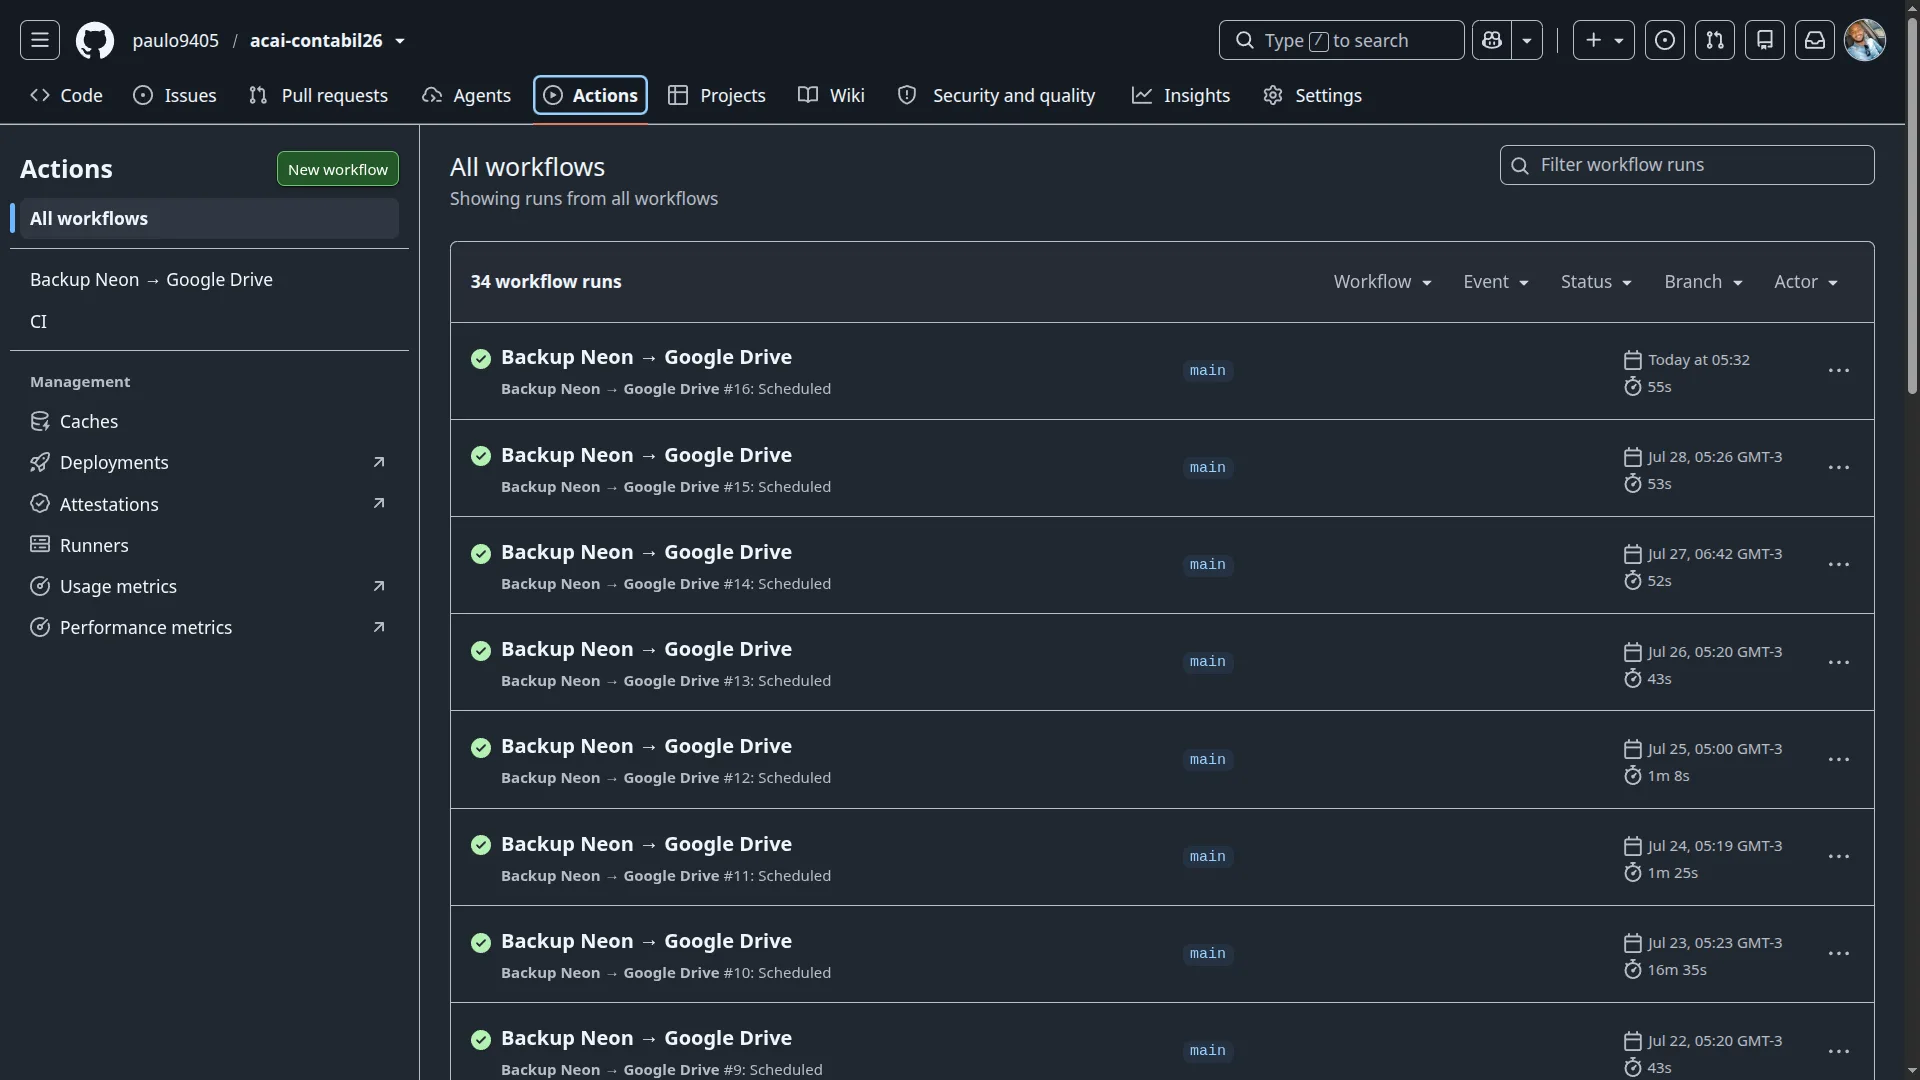Click main branch label on run #12

(1207, 760)
